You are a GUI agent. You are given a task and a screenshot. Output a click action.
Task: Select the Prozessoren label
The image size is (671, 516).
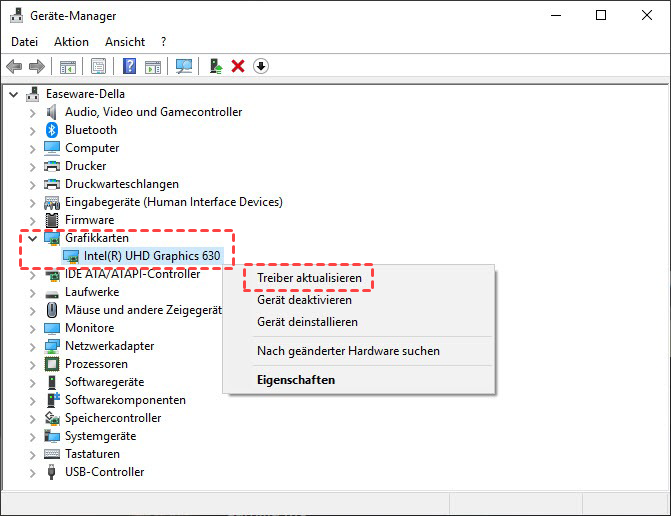coord(96,364)
